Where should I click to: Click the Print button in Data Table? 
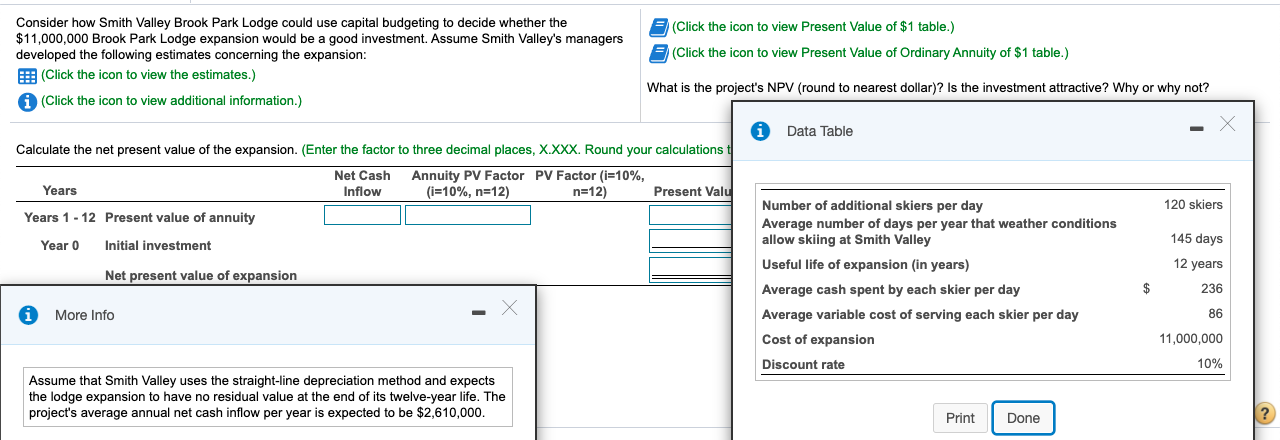(x=960, y=418)
